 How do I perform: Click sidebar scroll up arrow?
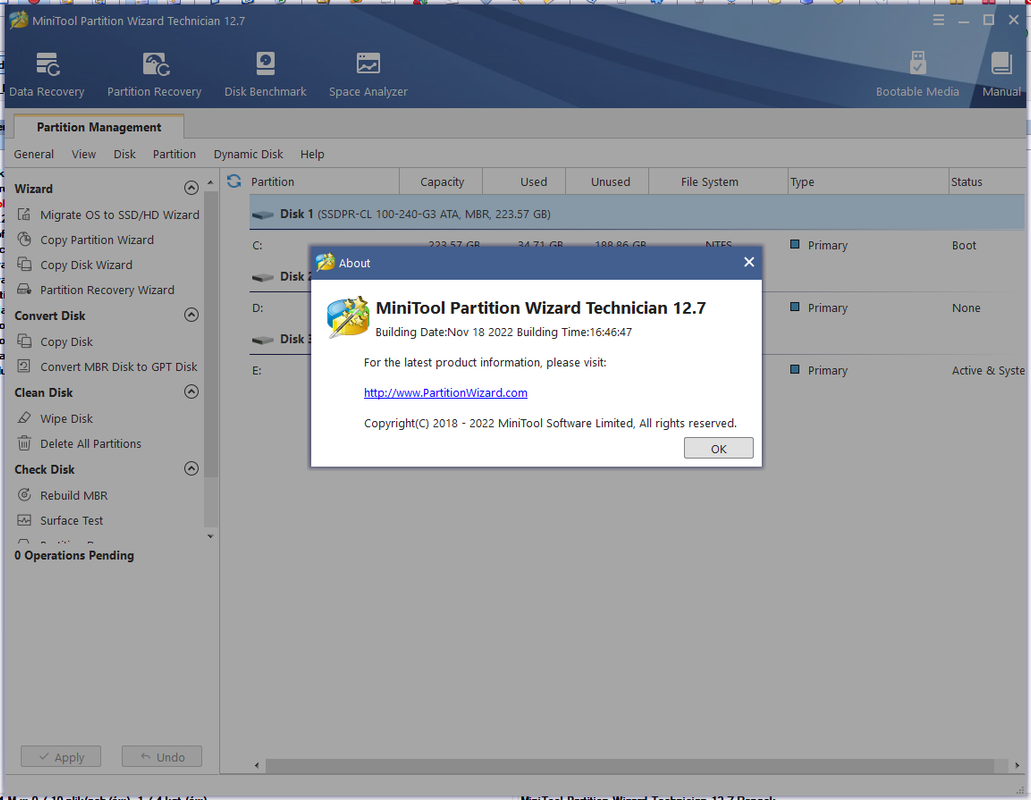pos(210,182)
